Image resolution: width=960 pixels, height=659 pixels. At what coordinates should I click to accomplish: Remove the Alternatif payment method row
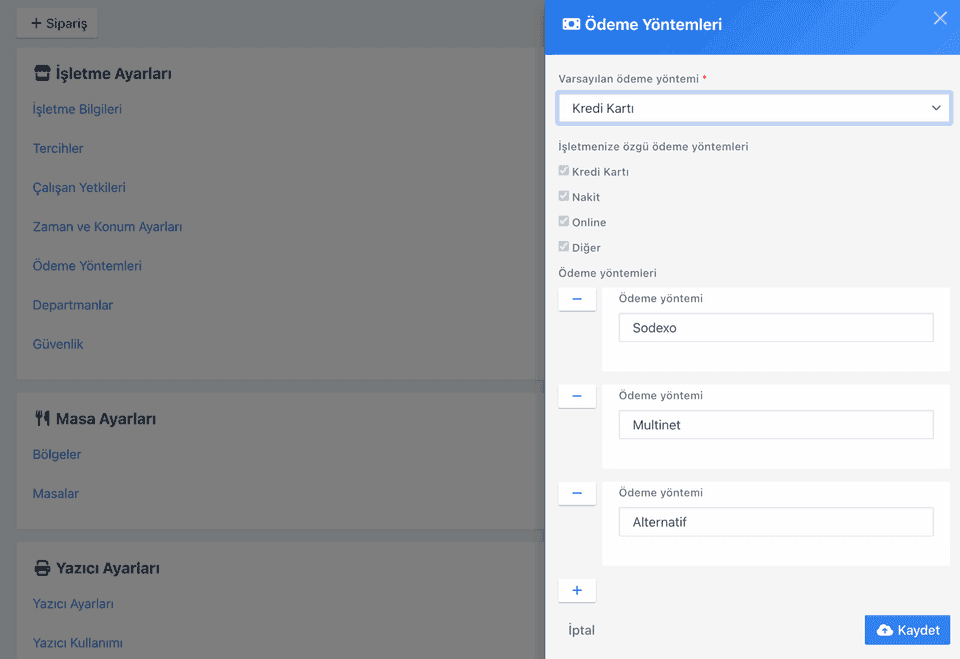click(x=577, y=493)
